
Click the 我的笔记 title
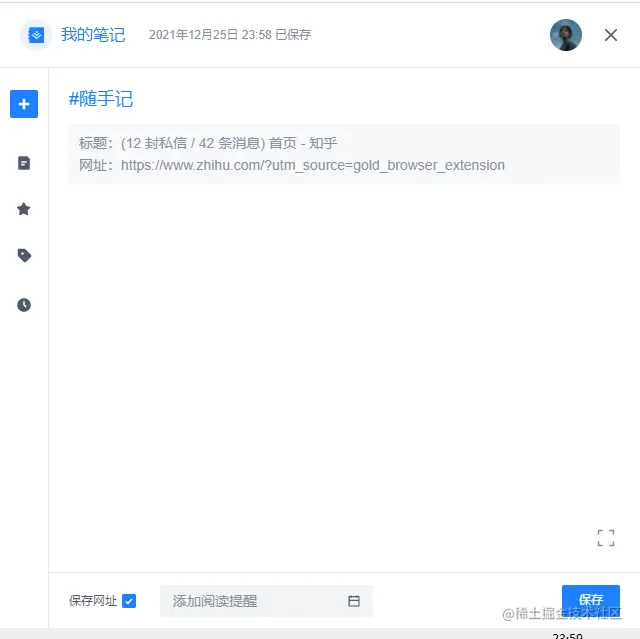pyautogui.click(x=93, y=35)
